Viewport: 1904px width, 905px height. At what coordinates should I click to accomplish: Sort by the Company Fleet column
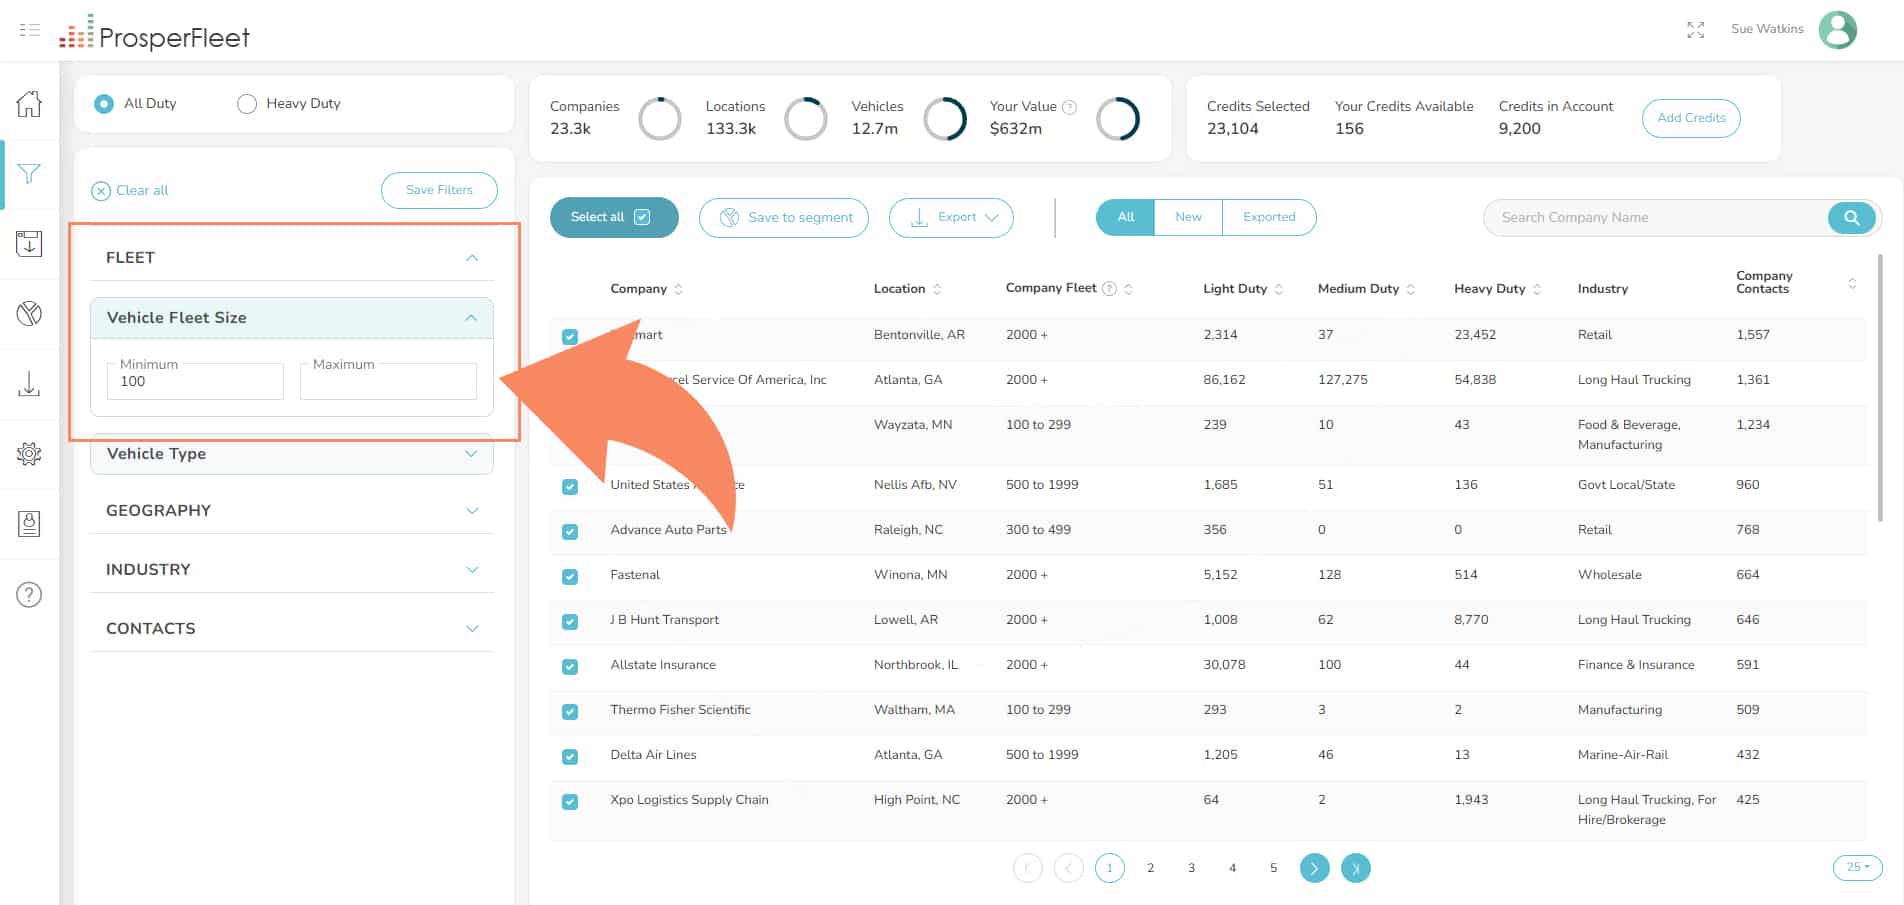pos(1128,289)
